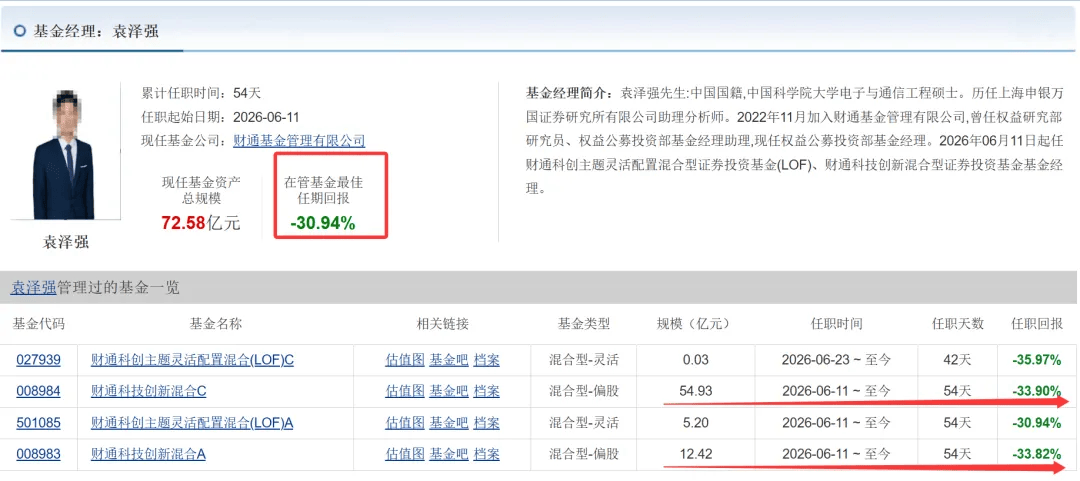This screenshot has width=1080, height=481.
Task: Open fund code 027939
Action: [x=39, y=360]
